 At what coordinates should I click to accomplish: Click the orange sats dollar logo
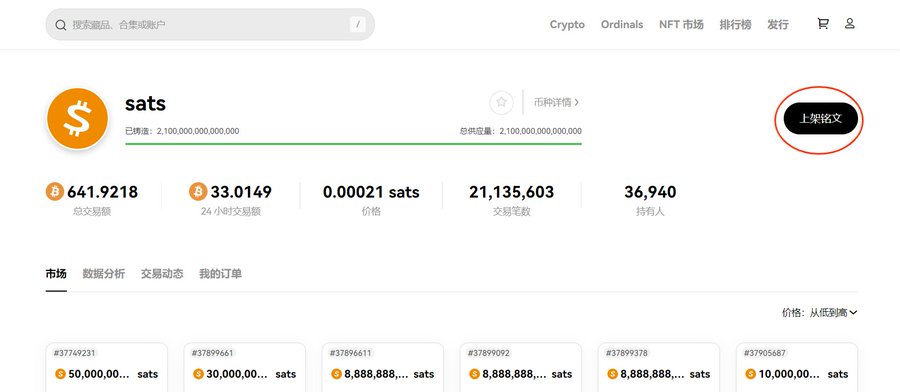(x=77, y=119)
